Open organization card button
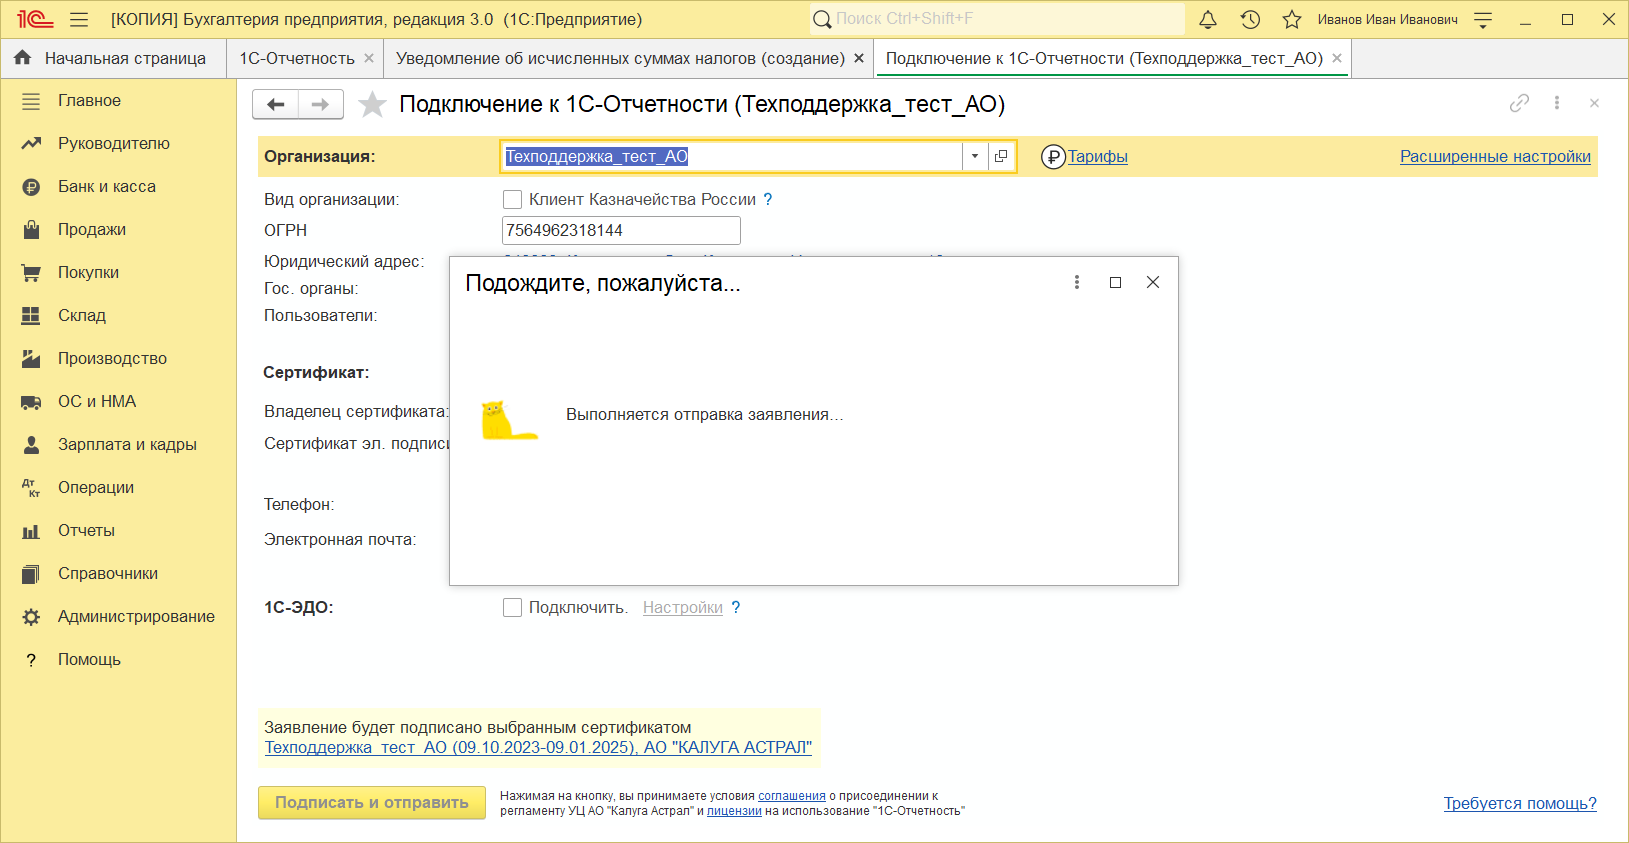This screenshot has width=1629, height=843. tap(1001, 156)
